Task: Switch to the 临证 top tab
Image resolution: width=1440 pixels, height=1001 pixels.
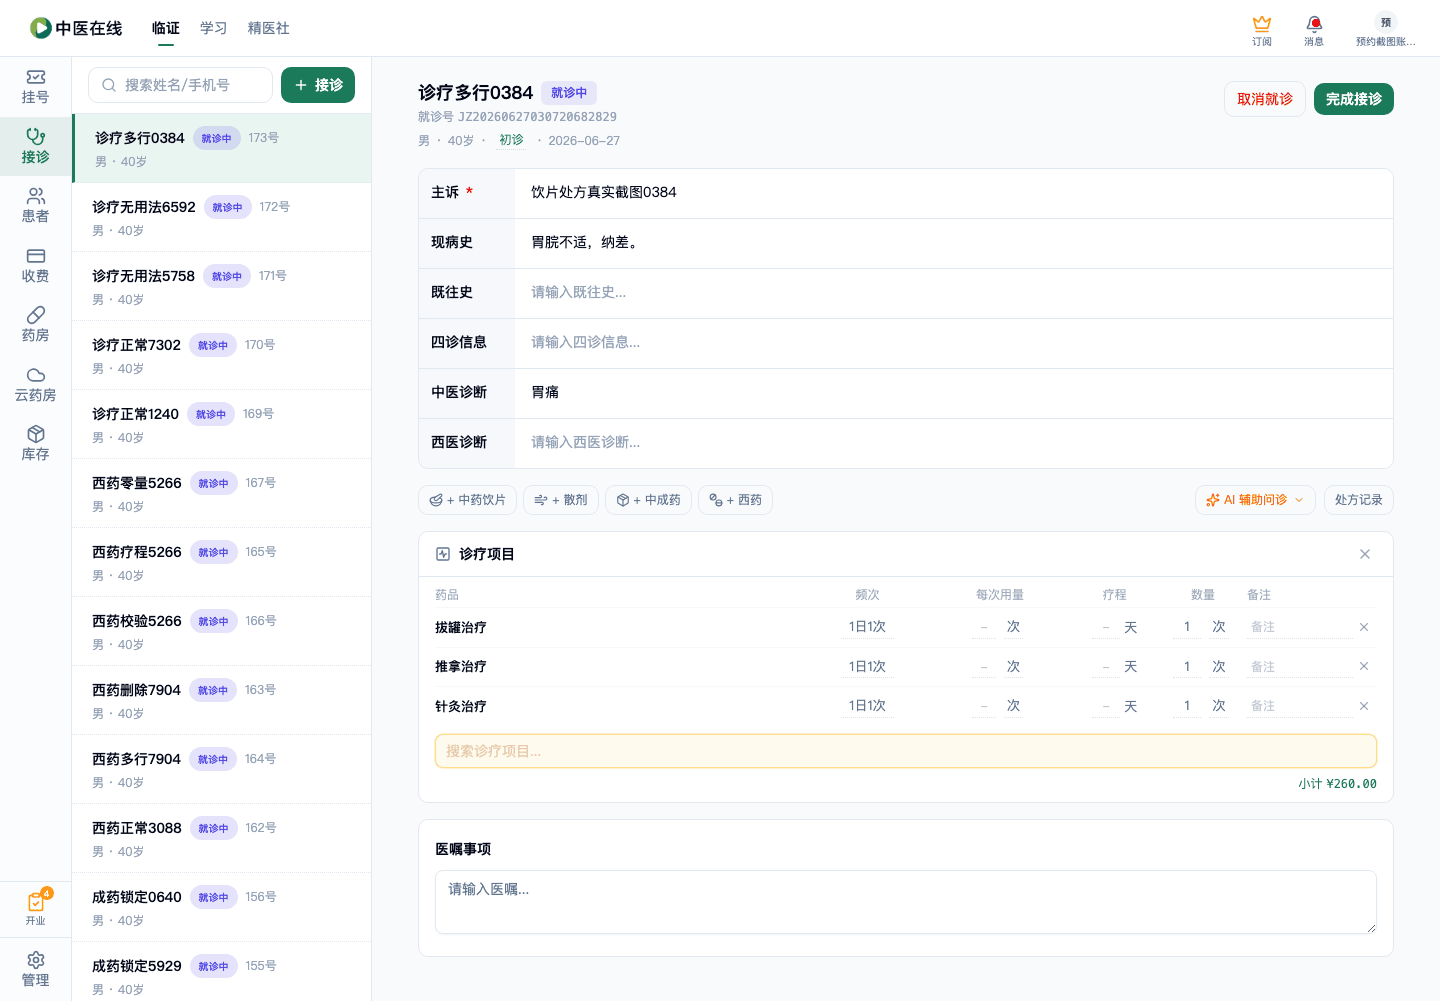Action: 166,28
